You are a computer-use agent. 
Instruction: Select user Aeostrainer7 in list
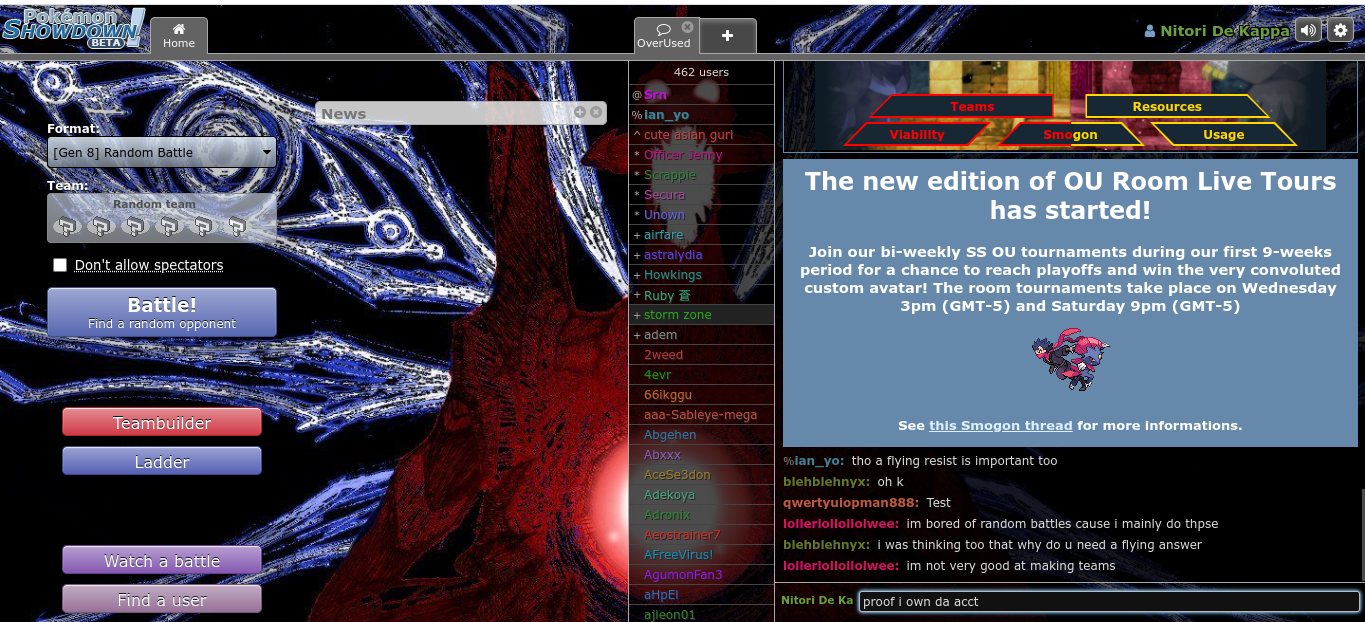pyautogui.click(x=701, y=534)
